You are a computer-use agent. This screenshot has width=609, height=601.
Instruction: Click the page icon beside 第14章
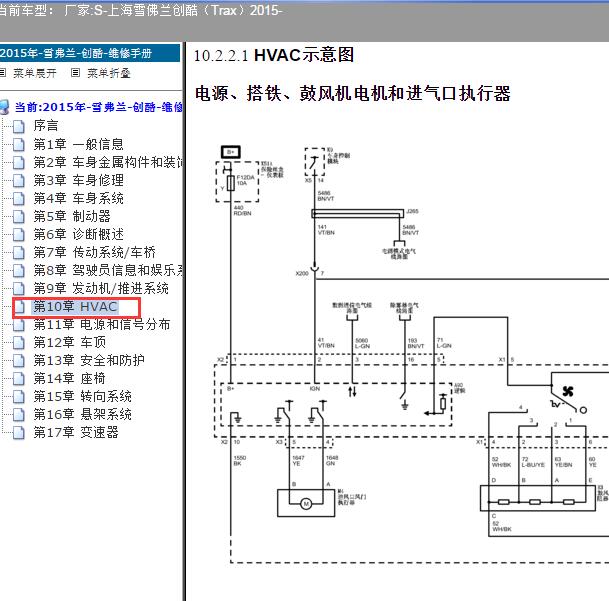pos(19,378)
